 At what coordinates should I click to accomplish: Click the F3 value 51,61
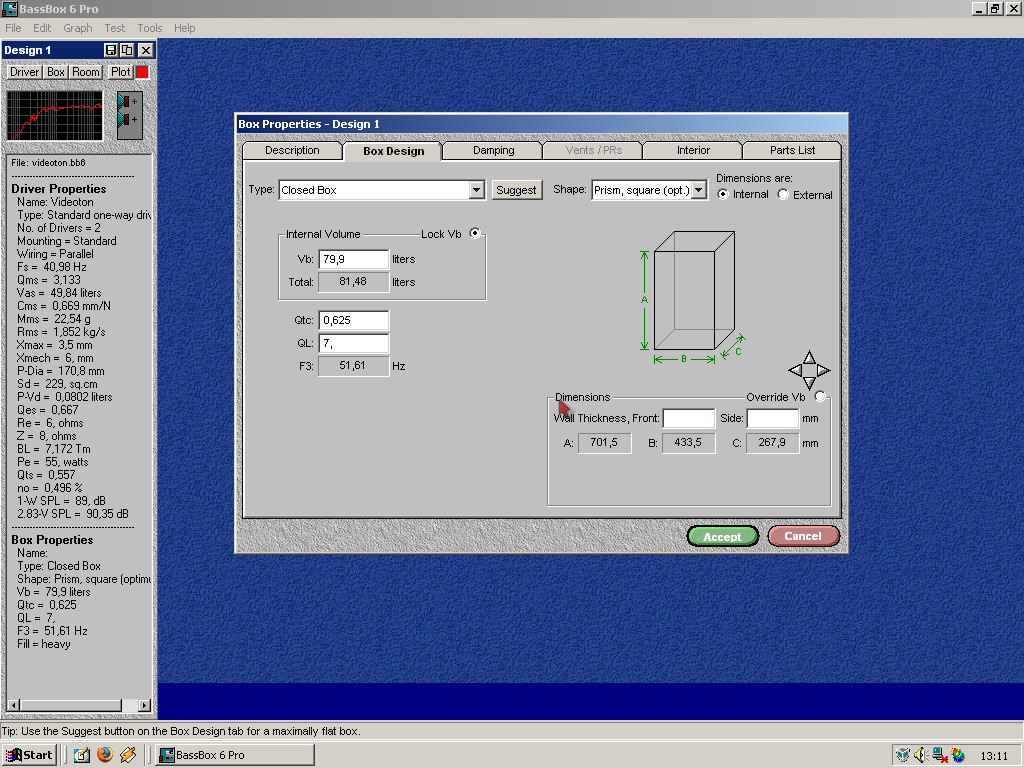[x=353, y=366]
